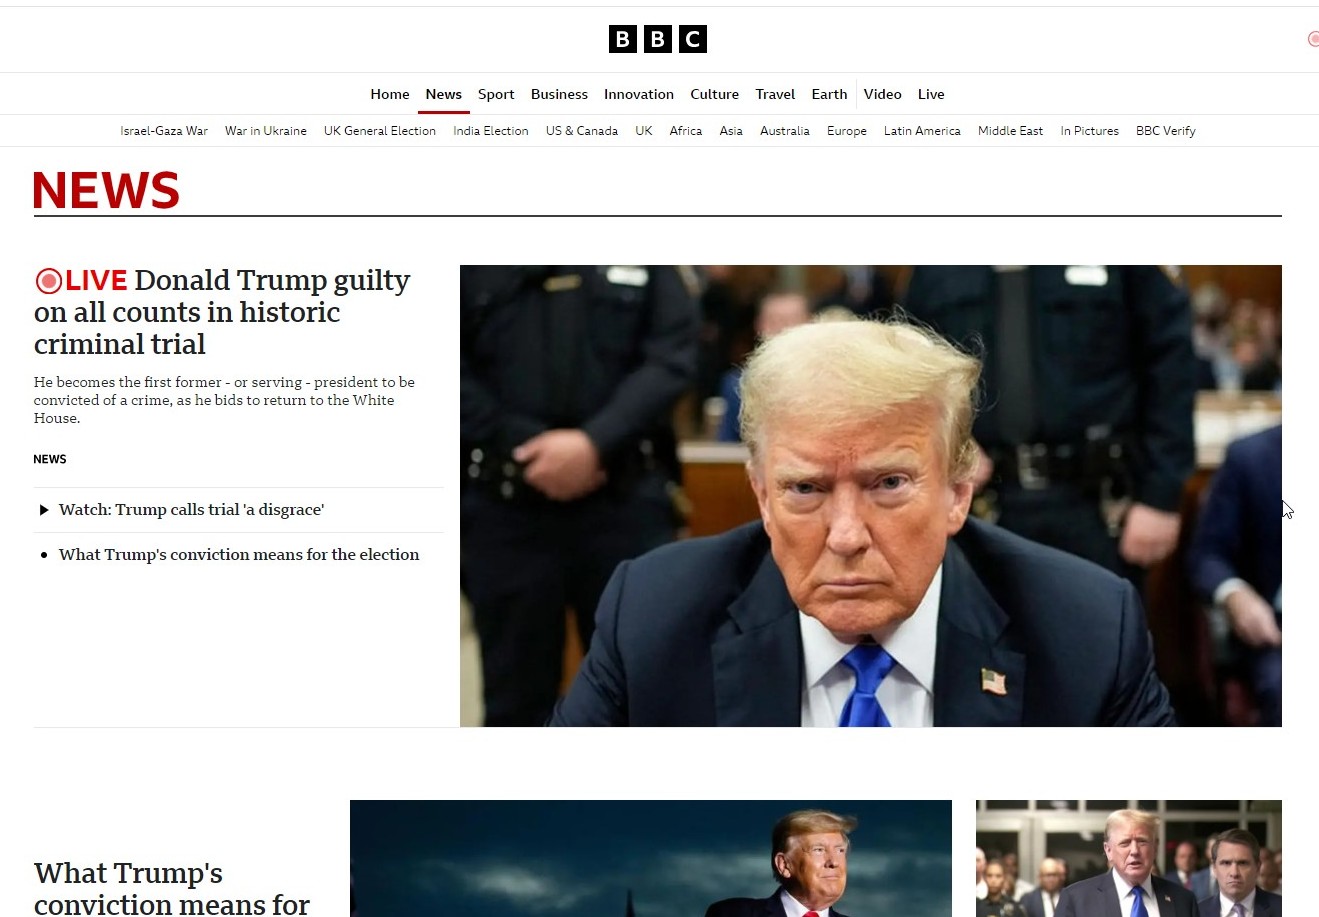This screenshot has width=1319, height=917.
Task: Click the large Trump courtroom photo
Action: point(871,496)
